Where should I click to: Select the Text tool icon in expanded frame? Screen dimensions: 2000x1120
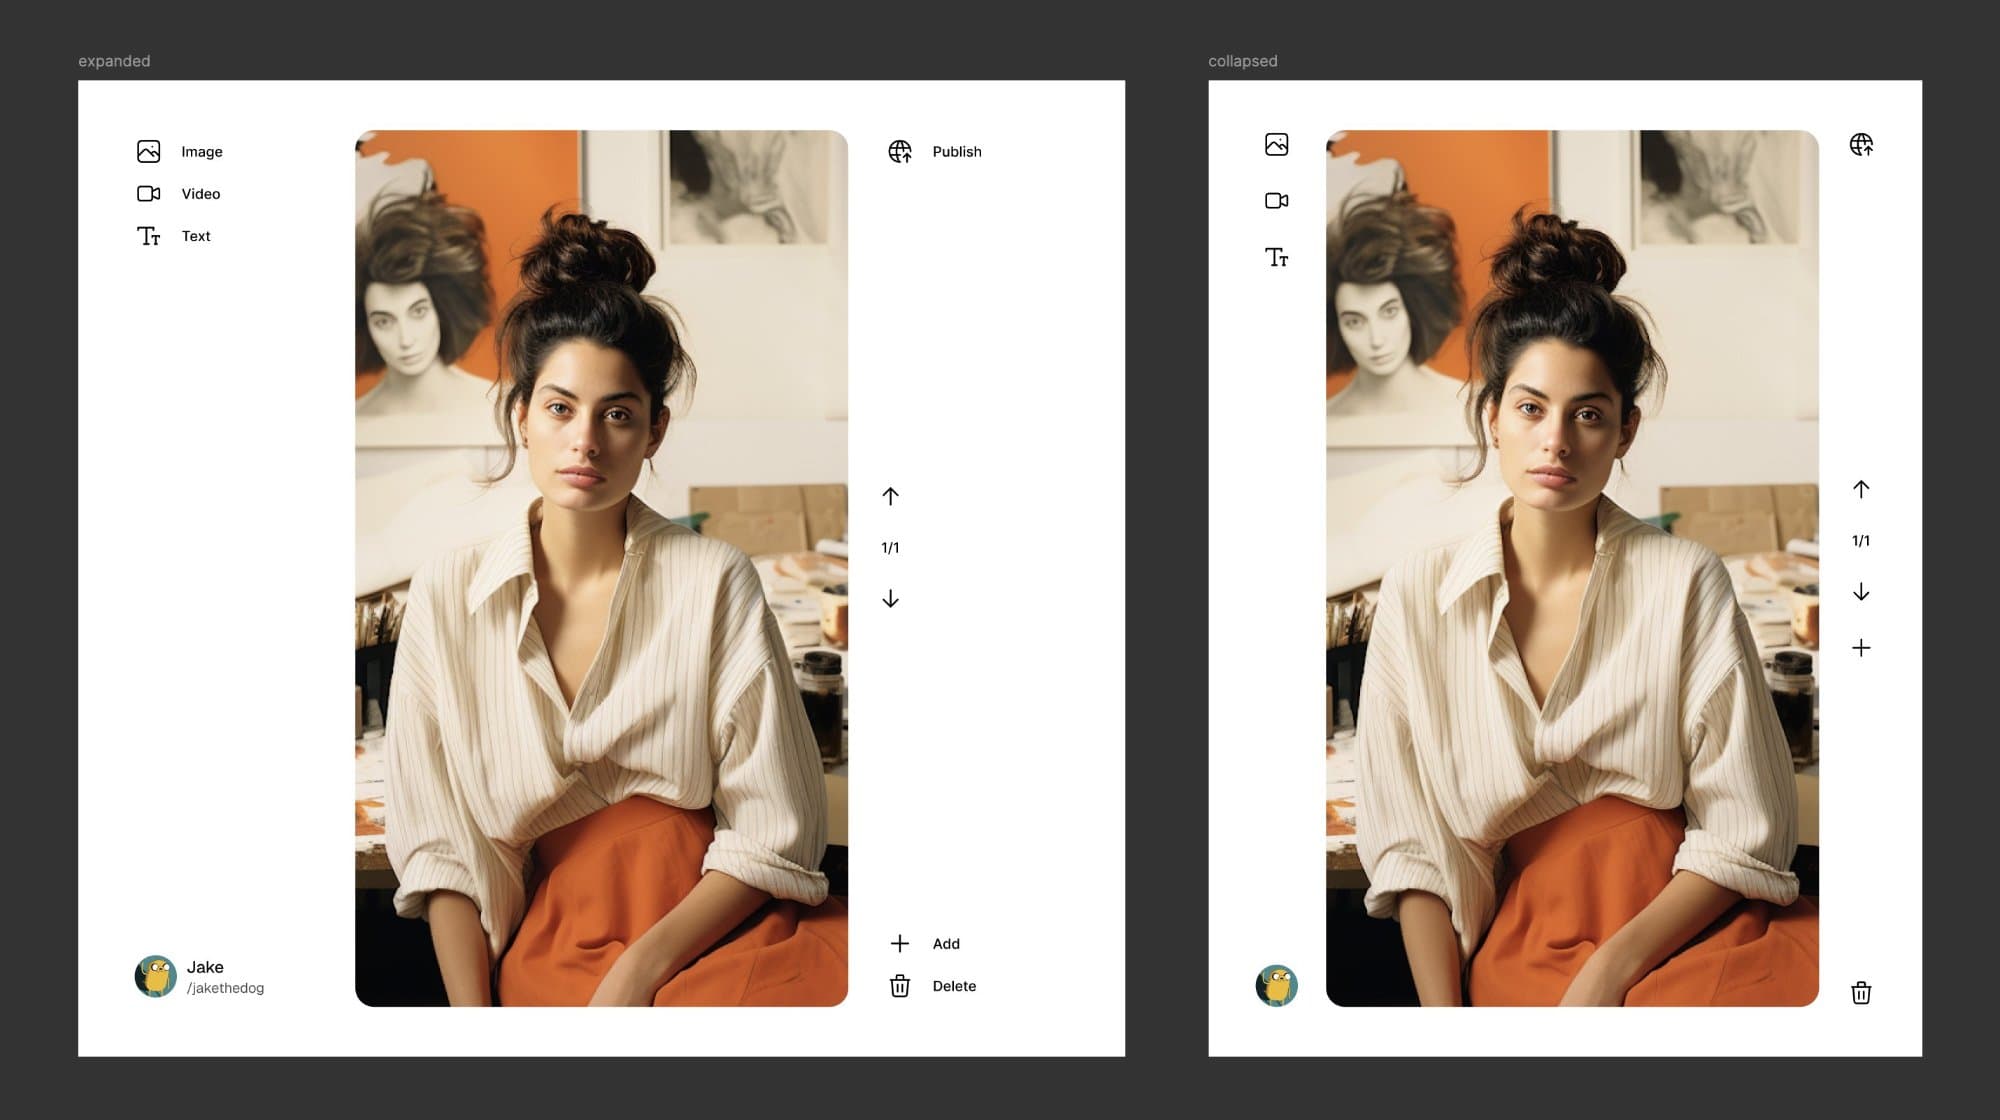click(148, 236)
